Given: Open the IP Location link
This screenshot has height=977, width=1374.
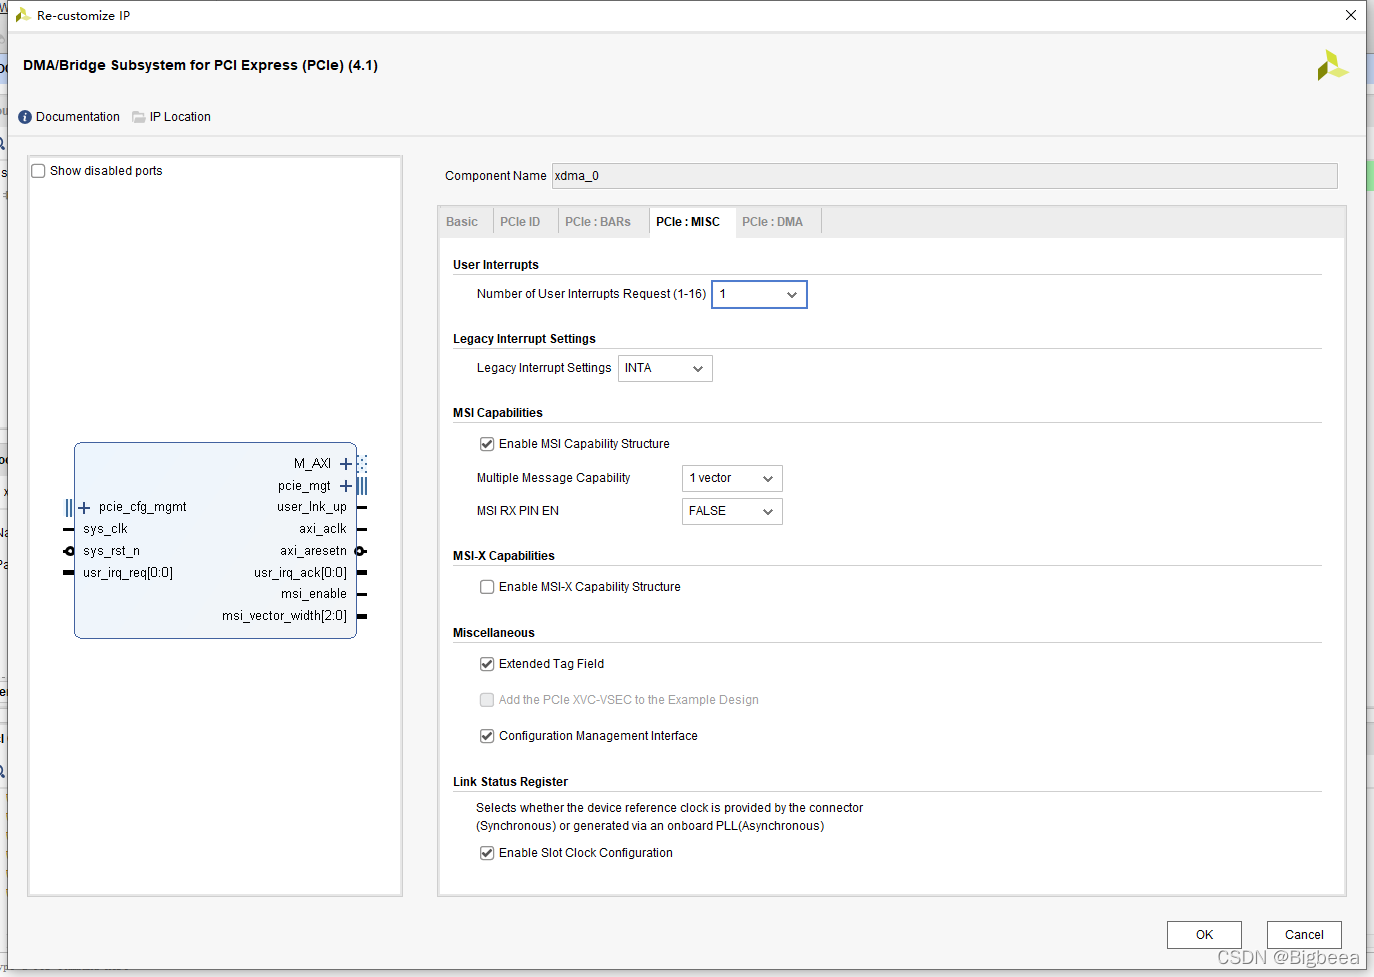Looking at the screenshot, I should coord(180,117).
